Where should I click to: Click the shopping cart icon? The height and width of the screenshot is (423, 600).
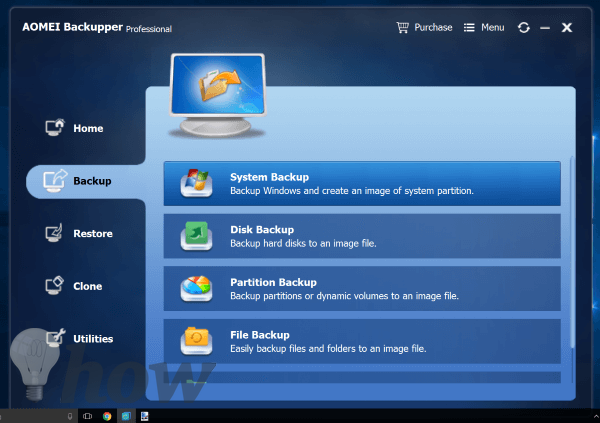tap(403, 28)
